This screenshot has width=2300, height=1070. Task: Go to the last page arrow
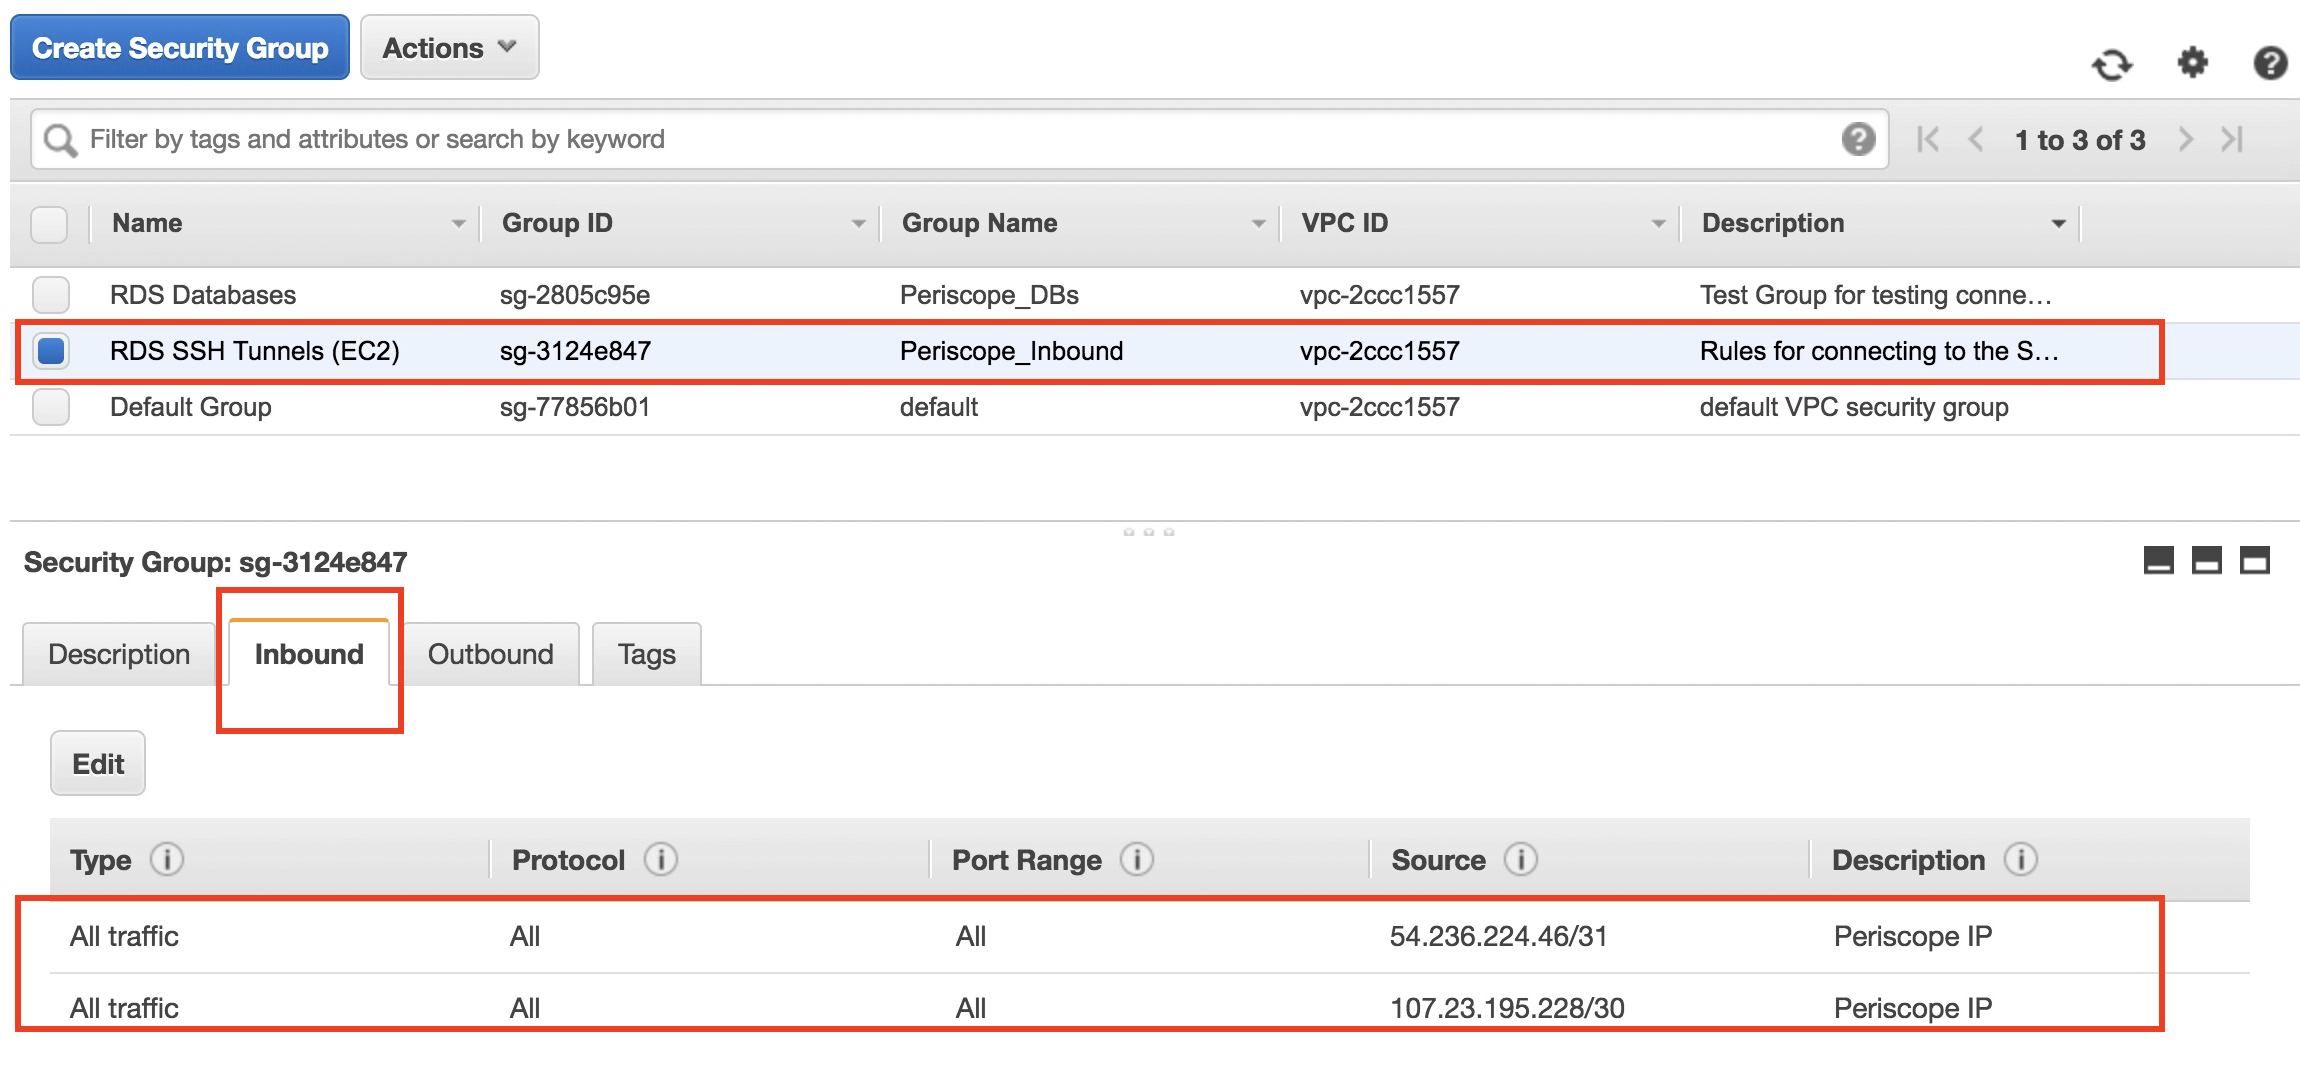tap(2232, 139)
